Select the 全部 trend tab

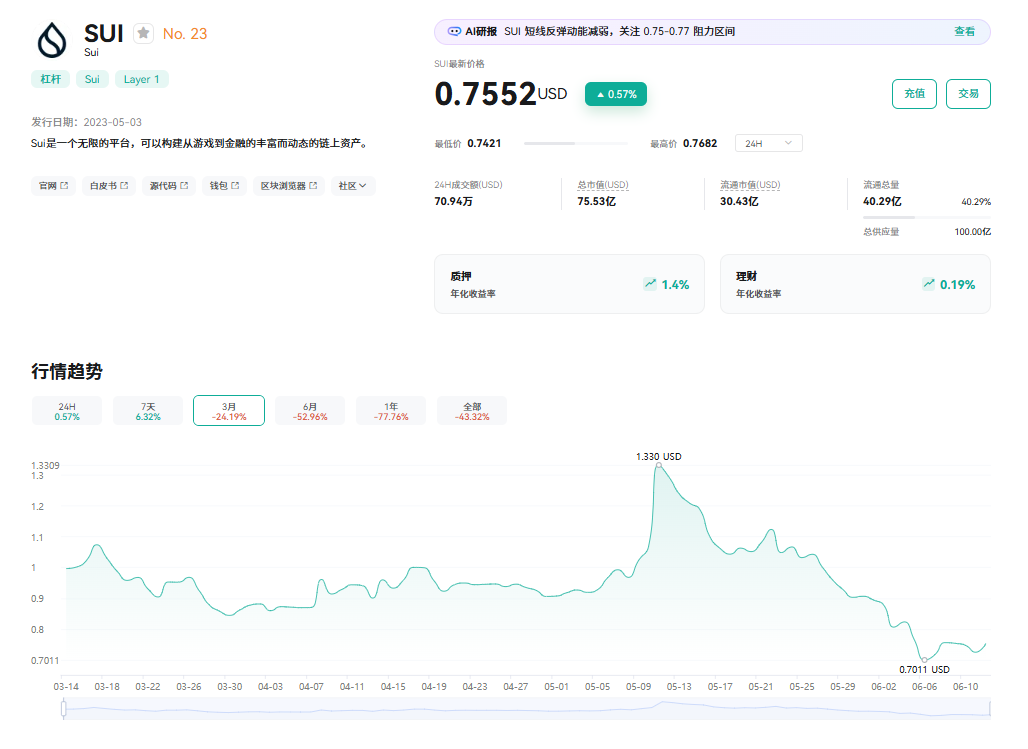coord(472,411)
